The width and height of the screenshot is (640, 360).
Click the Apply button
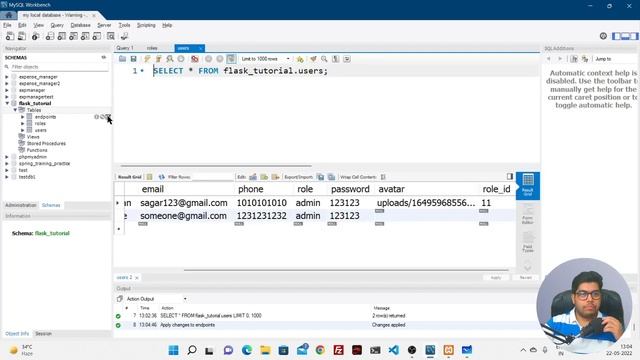click(496, 278)
